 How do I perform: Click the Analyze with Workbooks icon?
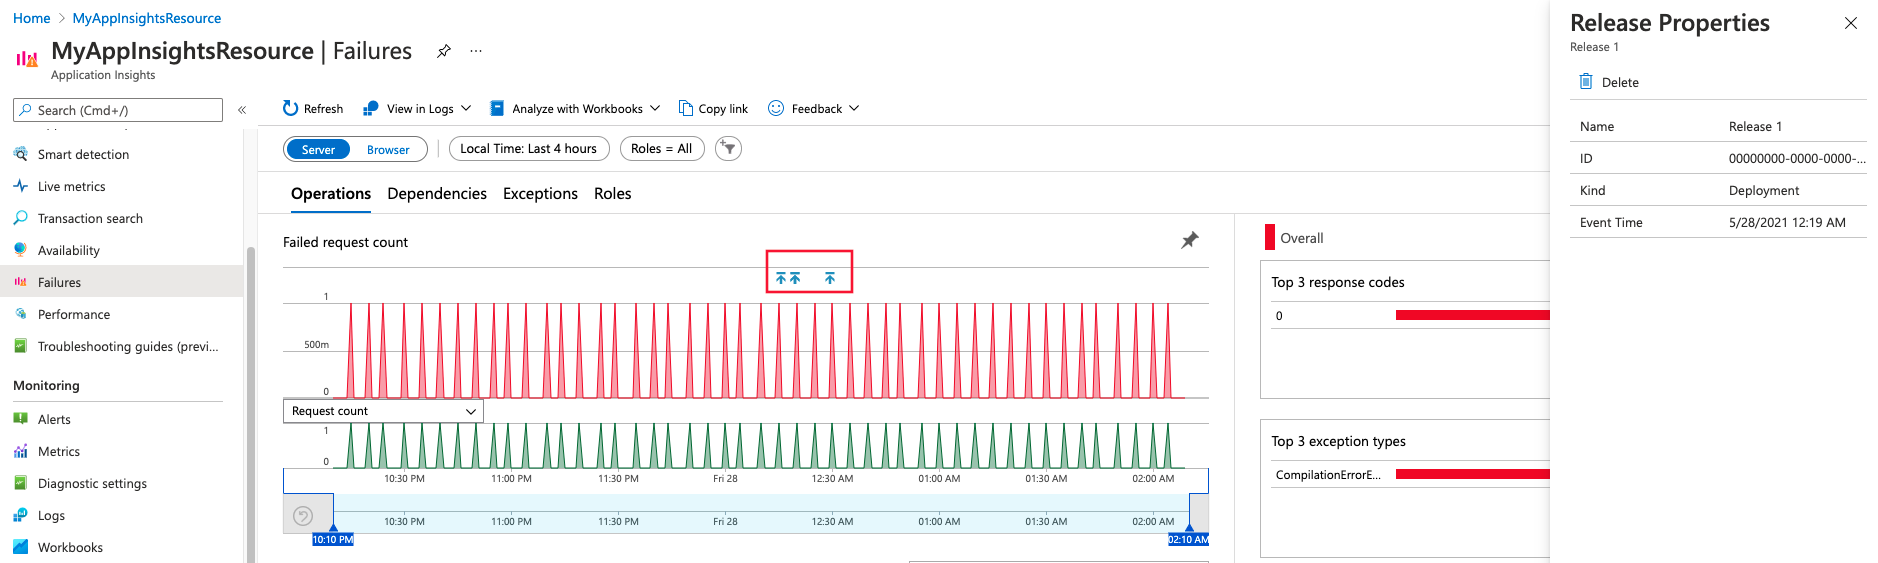point(496,108)
